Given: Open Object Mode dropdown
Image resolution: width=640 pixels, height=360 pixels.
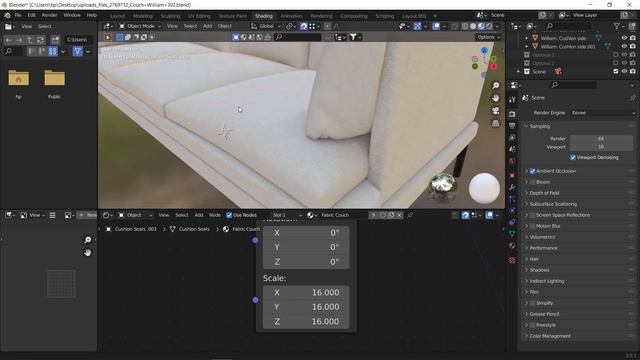Looking at the screenshot, I should [x=140, y=26].
